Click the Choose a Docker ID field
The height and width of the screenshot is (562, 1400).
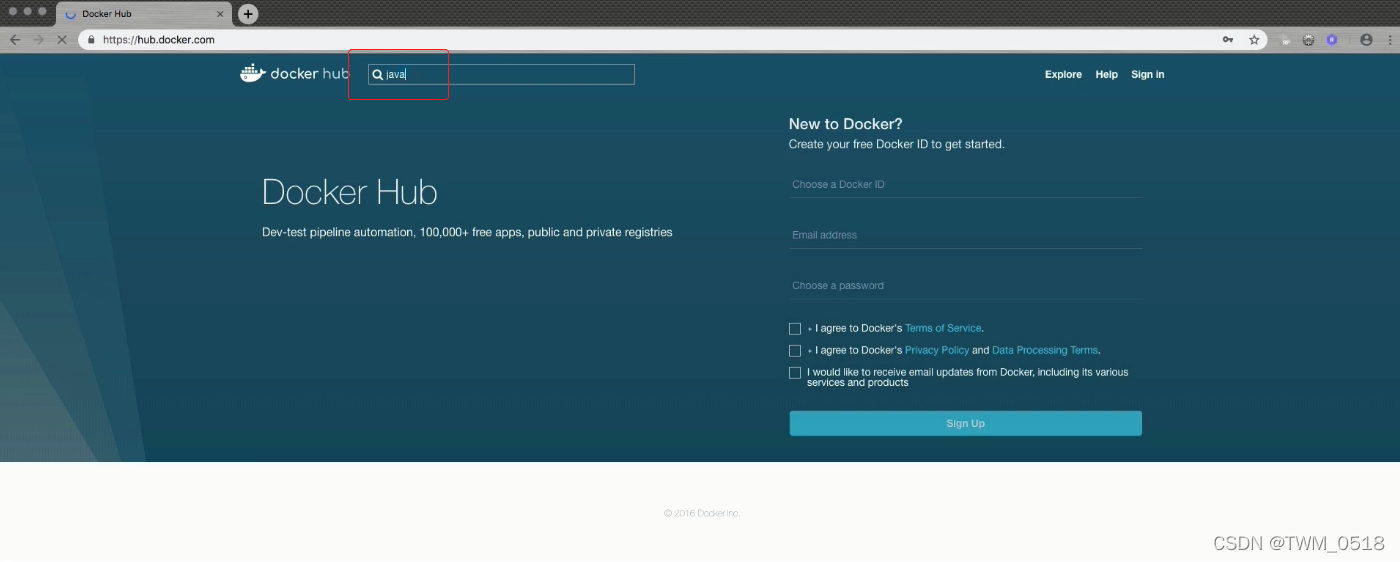(x=965, y=184)
